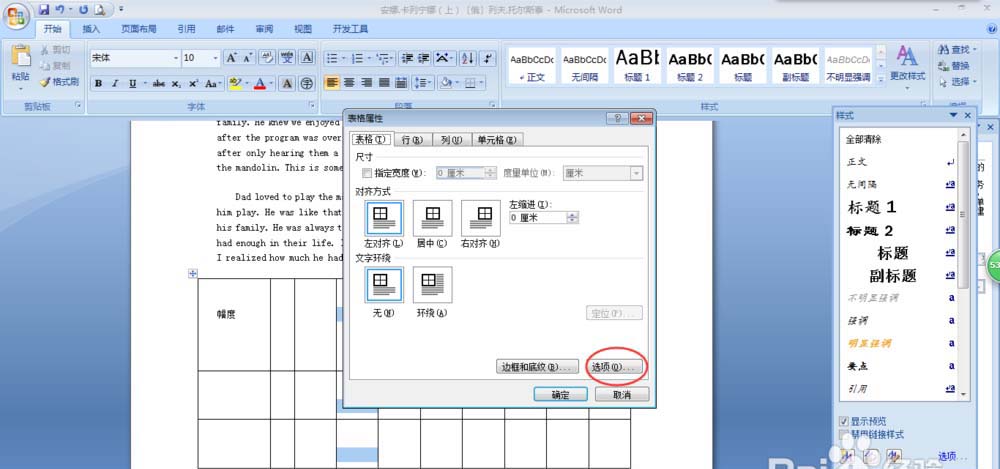
Task: Click the 选项 button in dialog
Action: point(614,367)
